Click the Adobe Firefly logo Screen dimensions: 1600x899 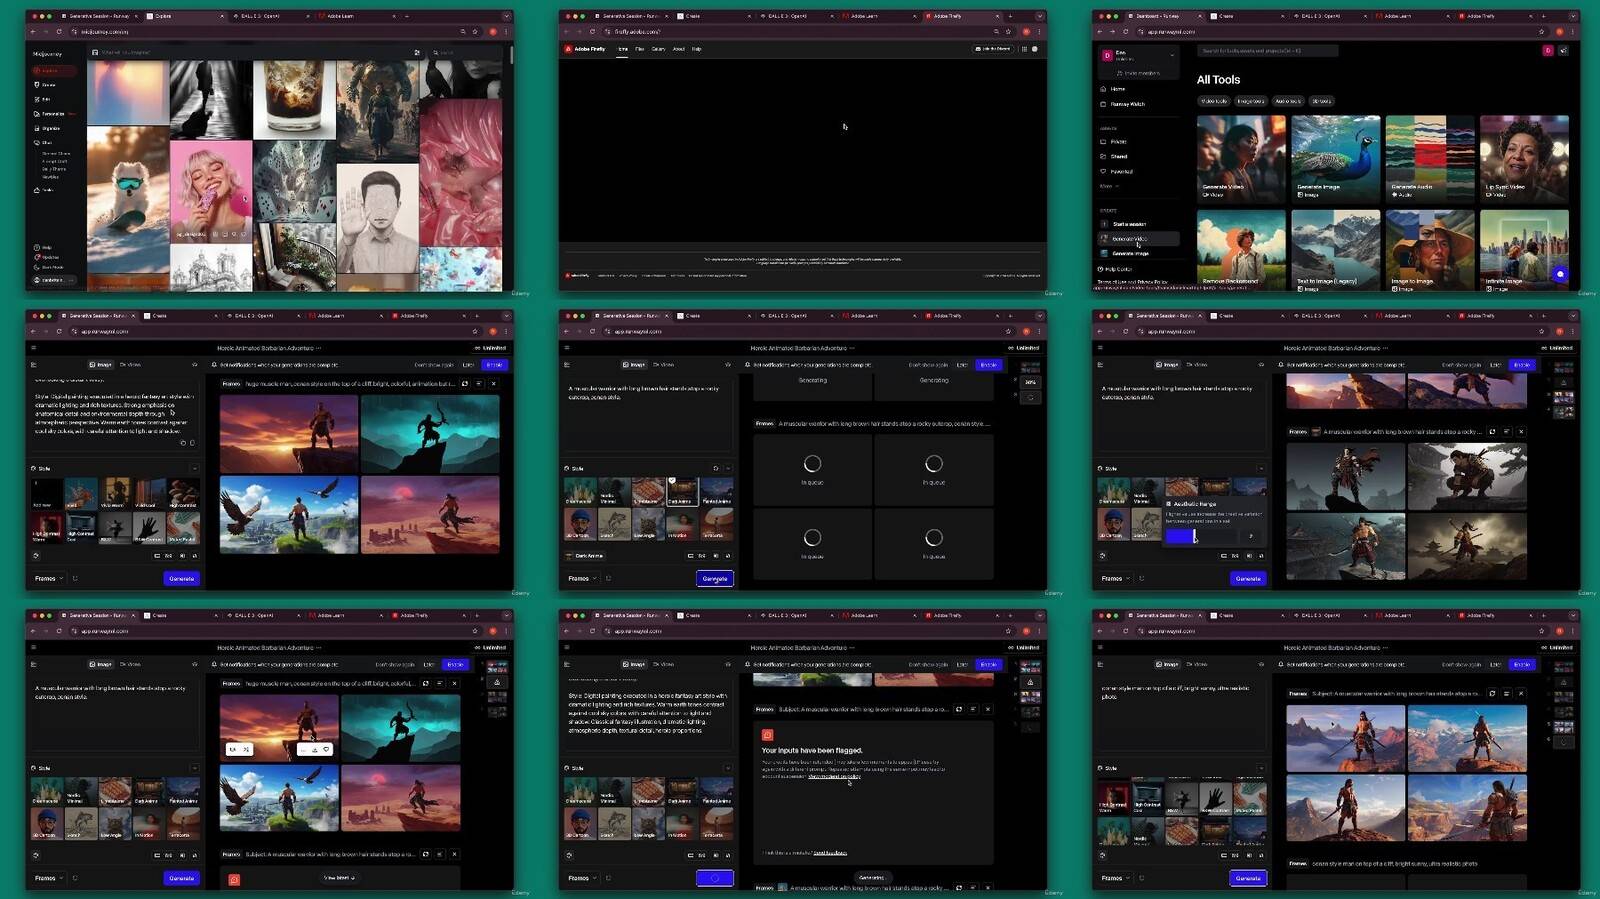click(586, 49)
